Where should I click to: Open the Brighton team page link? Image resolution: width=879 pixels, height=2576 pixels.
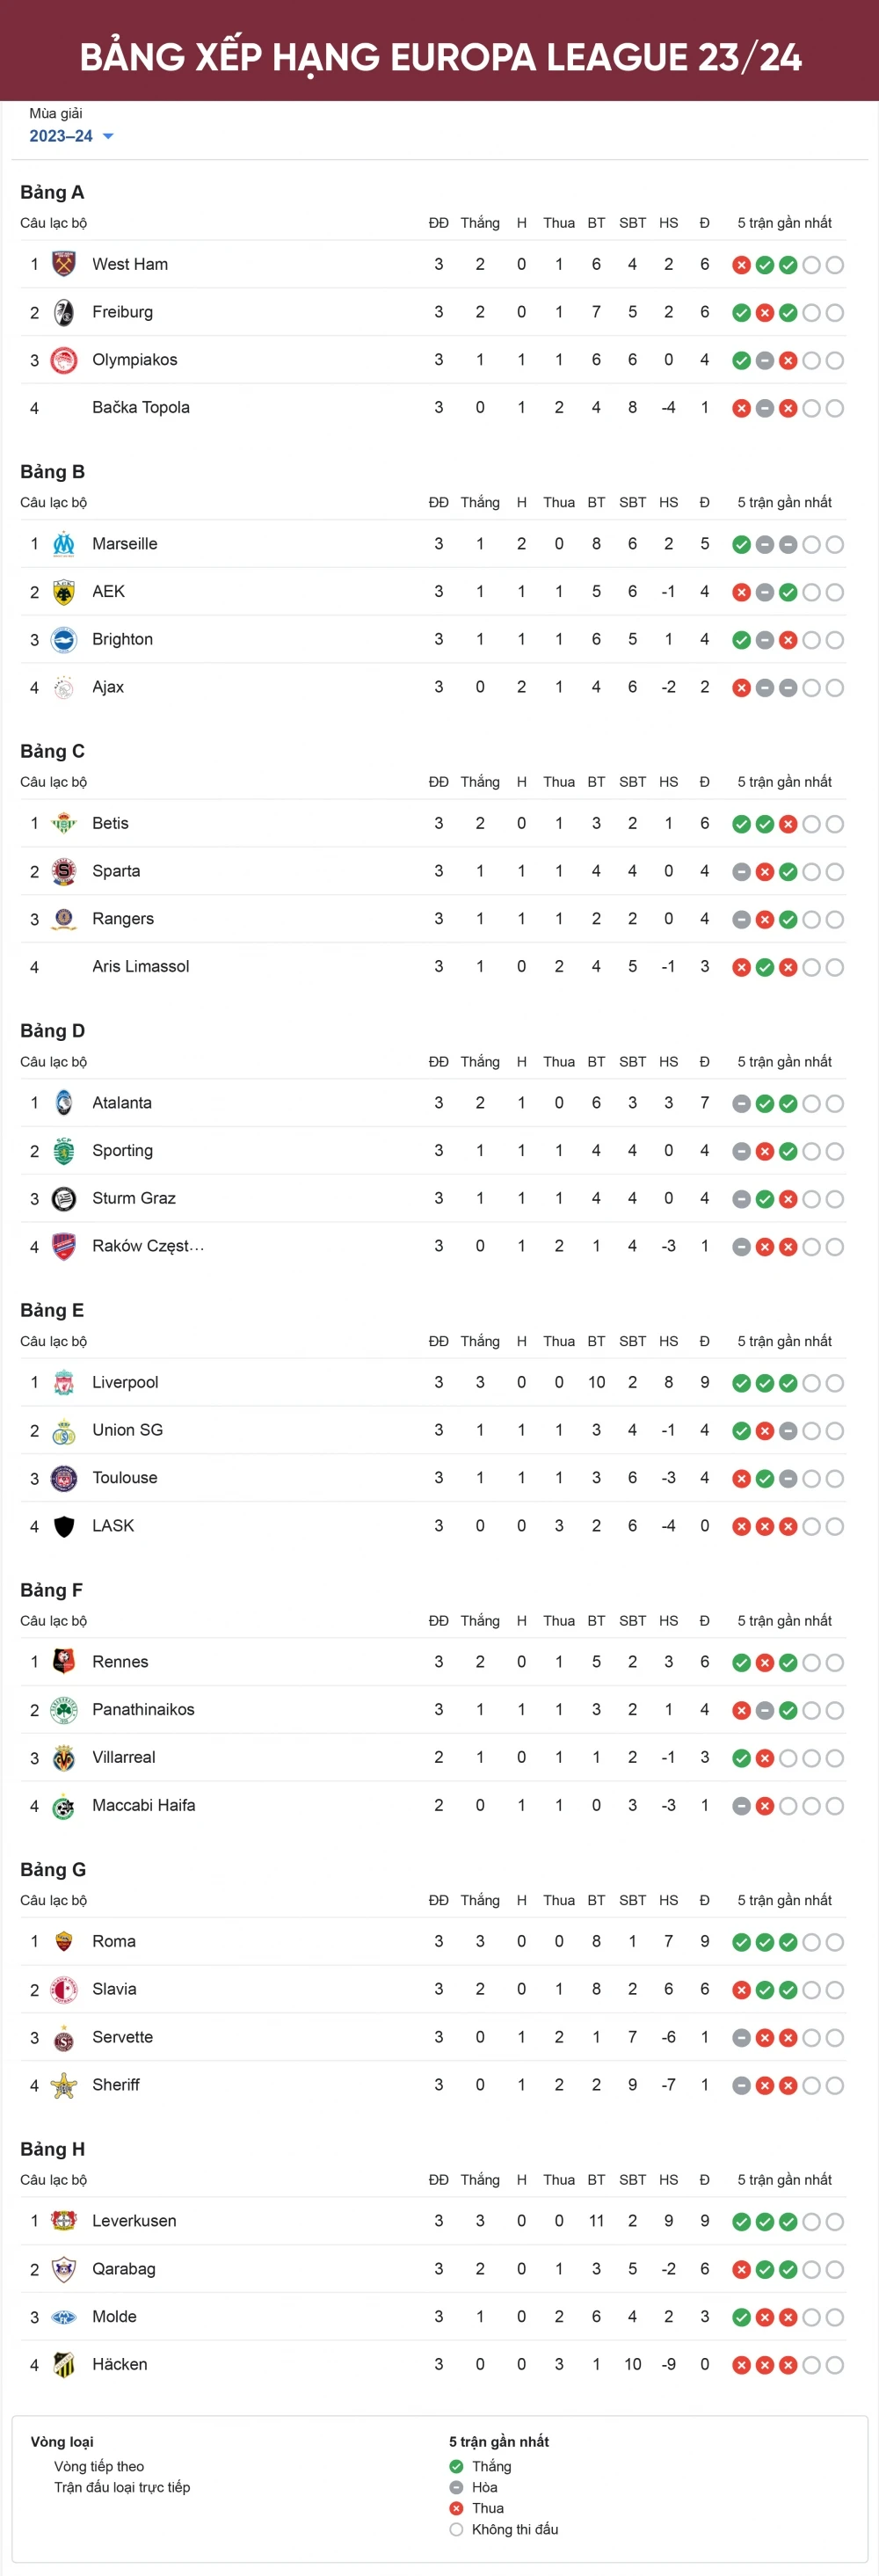coord(123,639)
